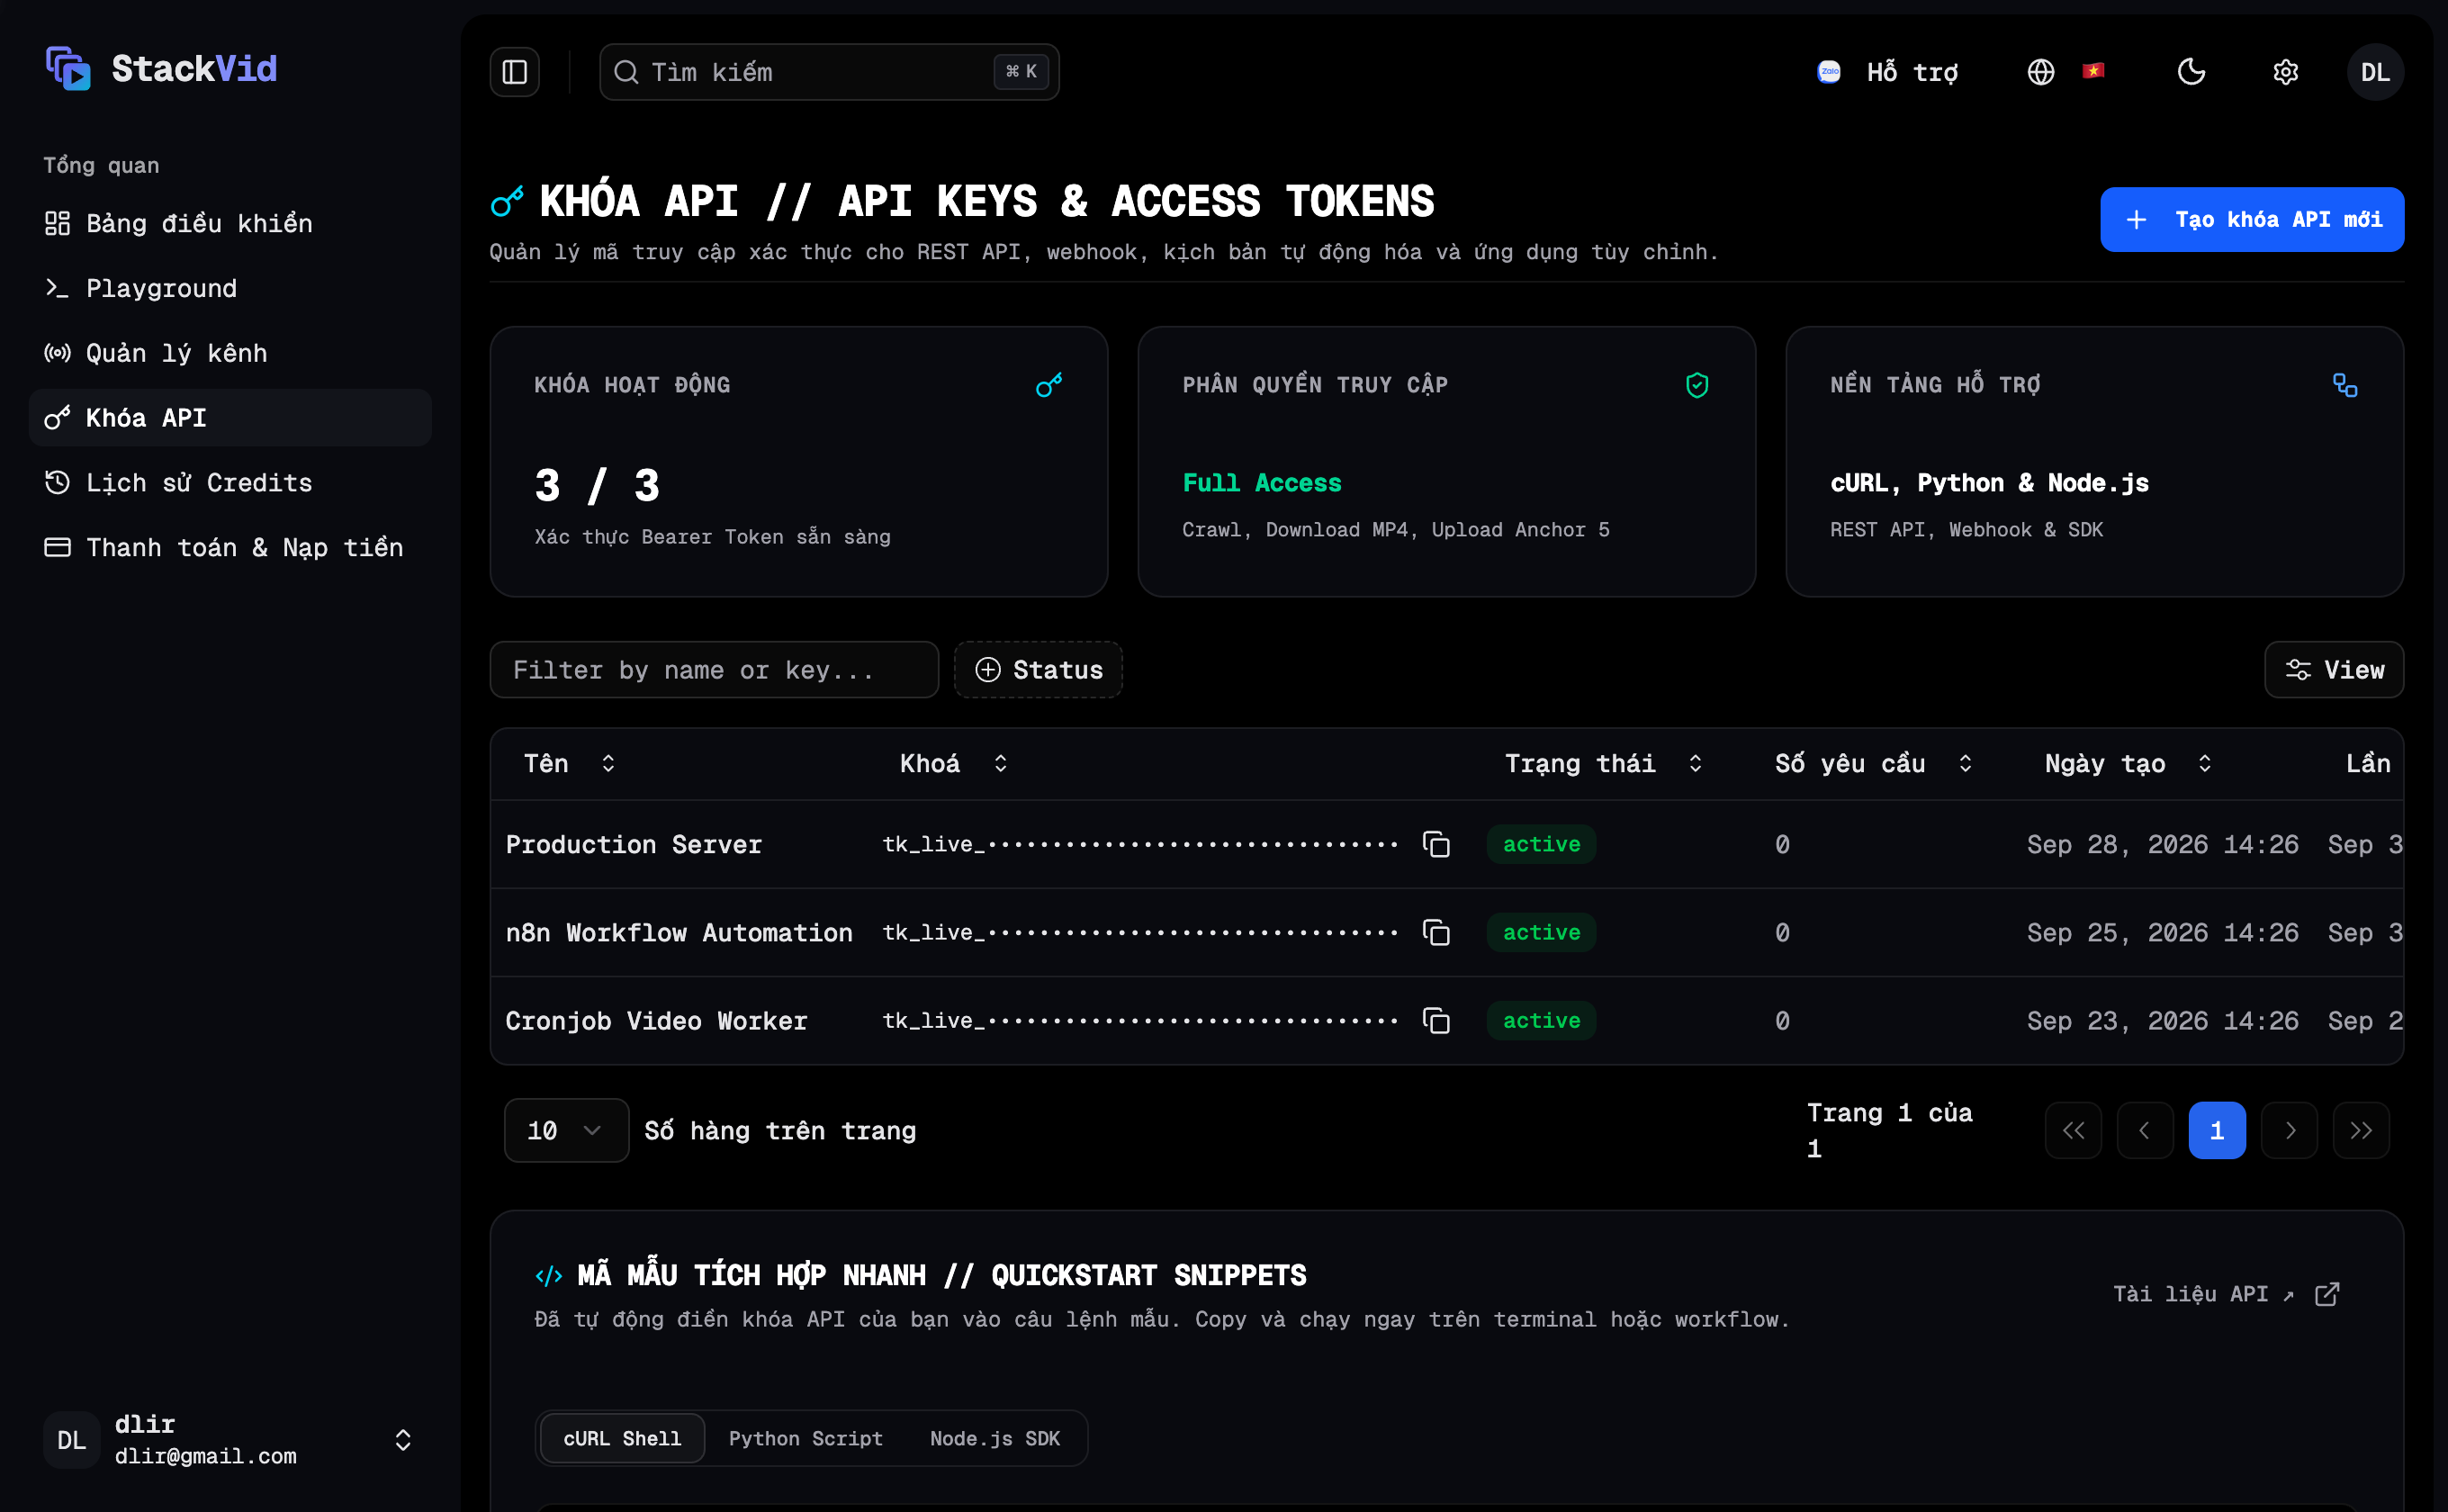Click n8n Workflow Automation row name
This screenshot has height=1512, width=2448.
tap(679, 932)
